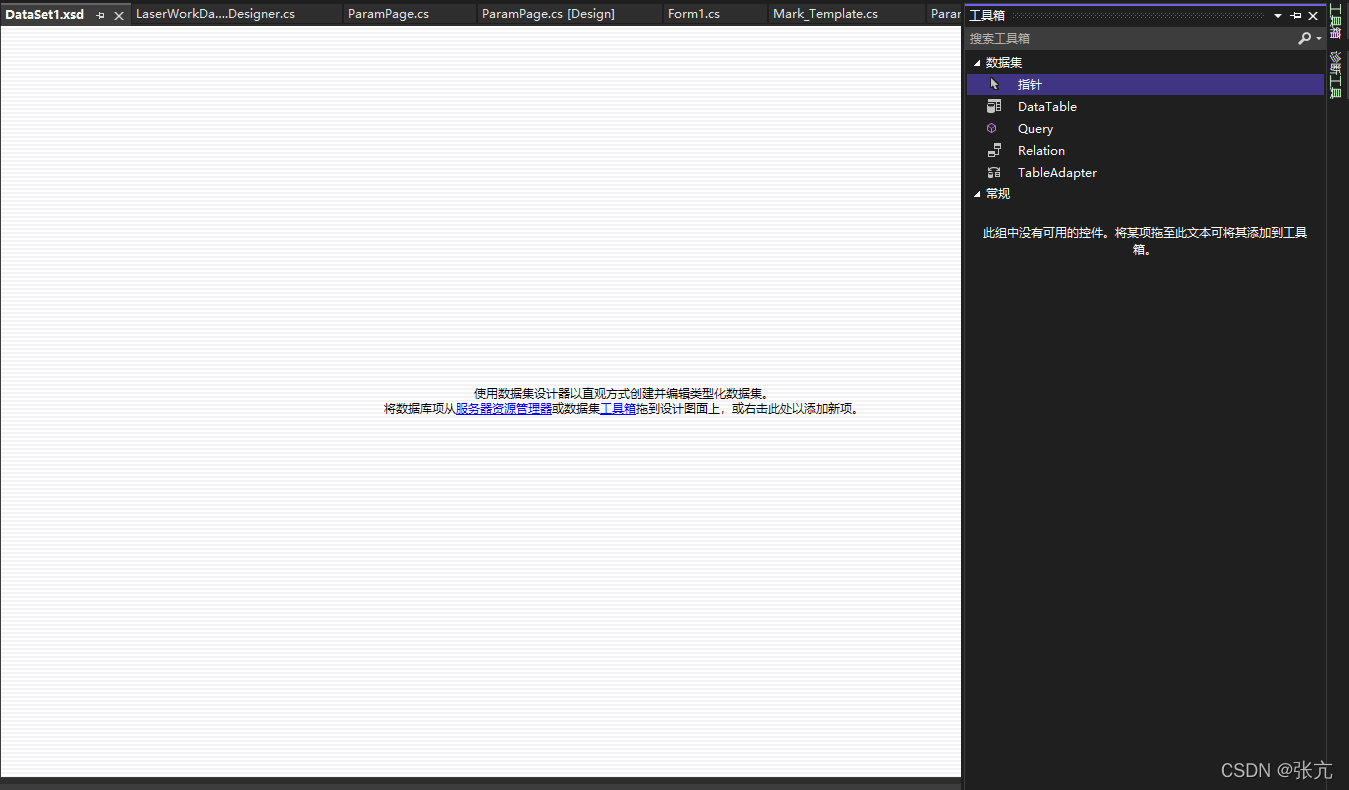Screen dimensions: 1349x790
Task: Click the 服务器资源管理器 link
Action: tap(503, 409)
